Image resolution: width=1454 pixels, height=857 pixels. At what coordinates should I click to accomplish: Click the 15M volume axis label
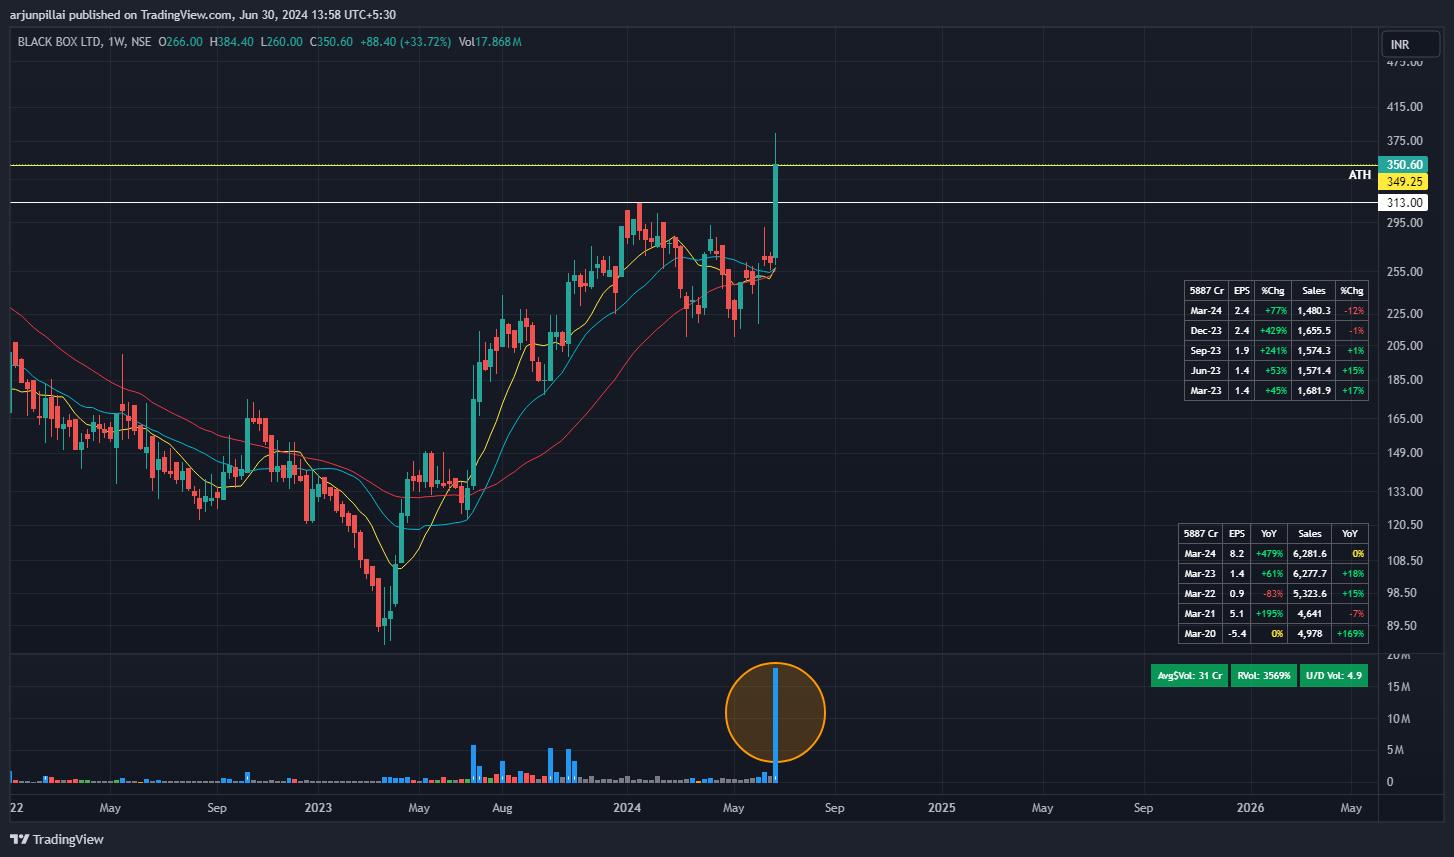tap(1398, 687)
